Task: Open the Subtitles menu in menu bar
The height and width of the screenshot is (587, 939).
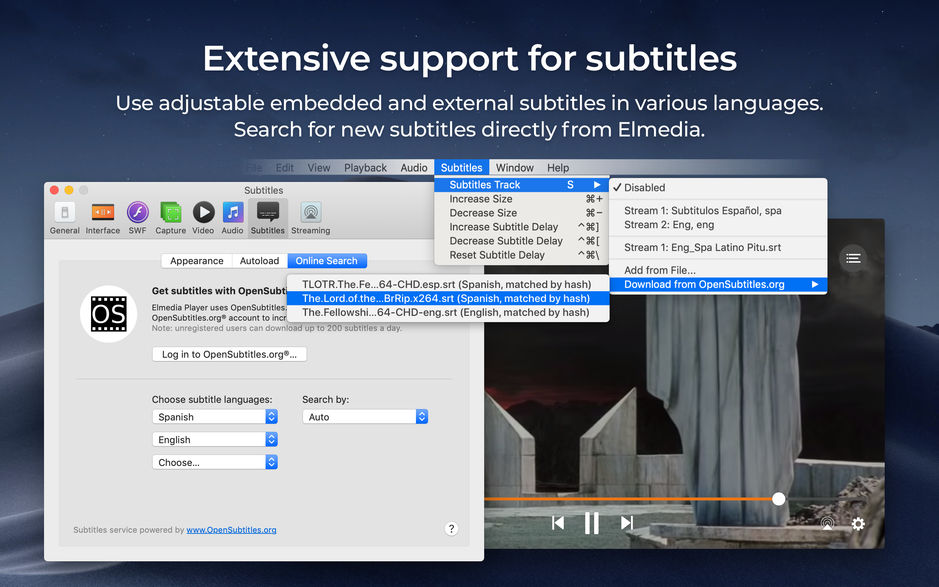Action: pyautogui.click(x=461, y=167)
